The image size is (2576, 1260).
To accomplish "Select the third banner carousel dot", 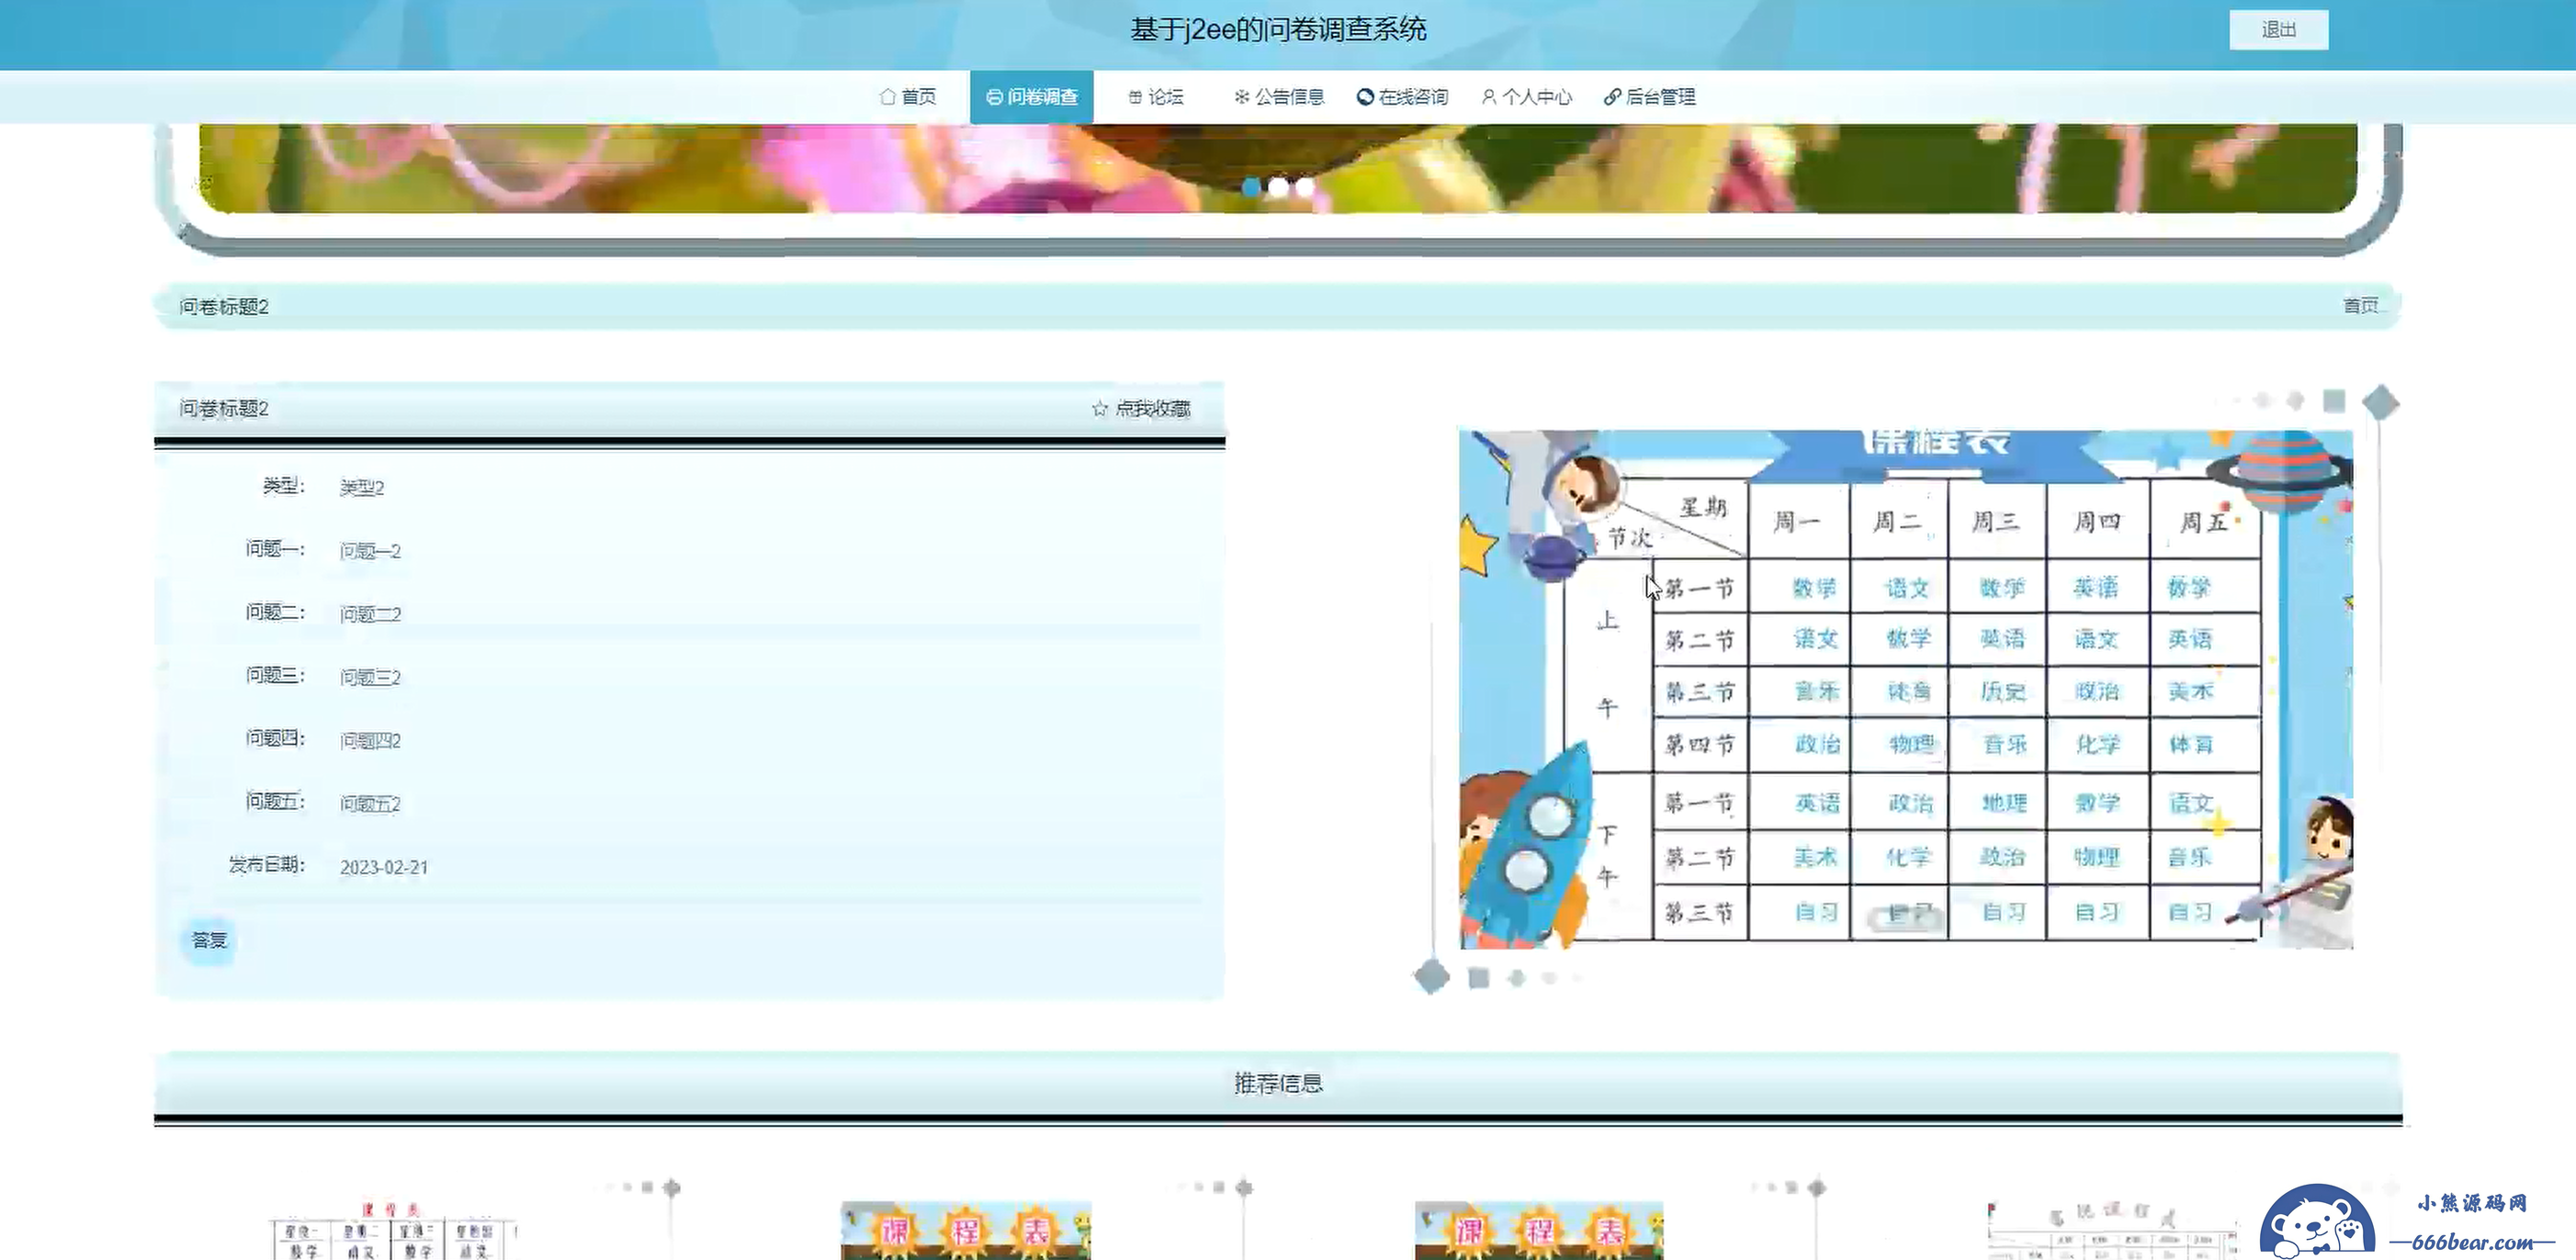I will 1305,187.
